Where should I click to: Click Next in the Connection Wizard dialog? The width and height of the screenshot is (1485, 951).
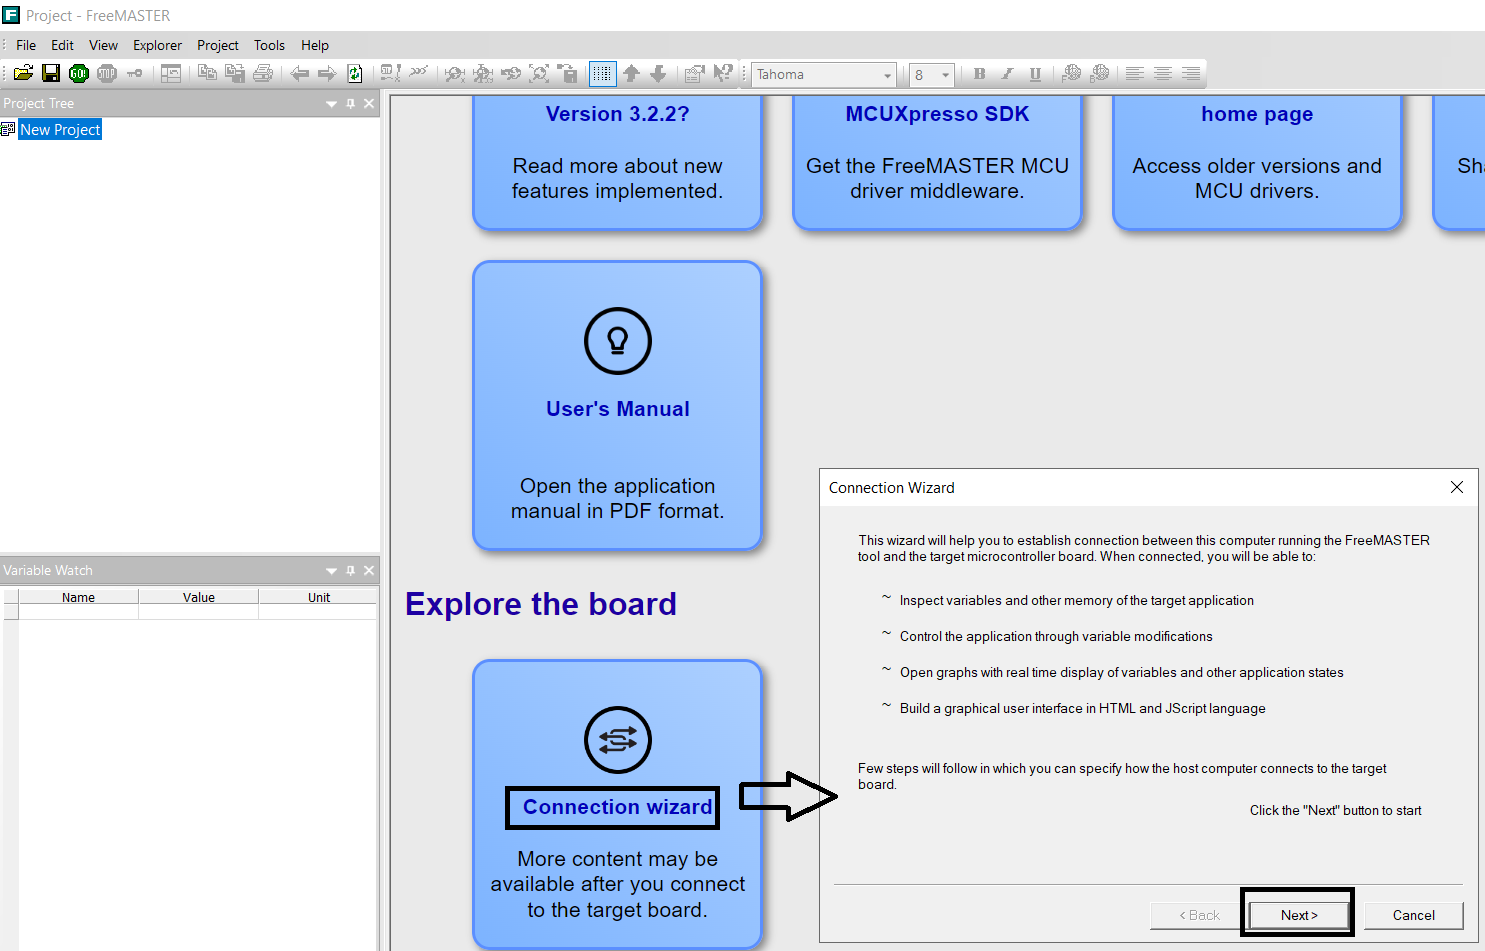pos(1299,915)
